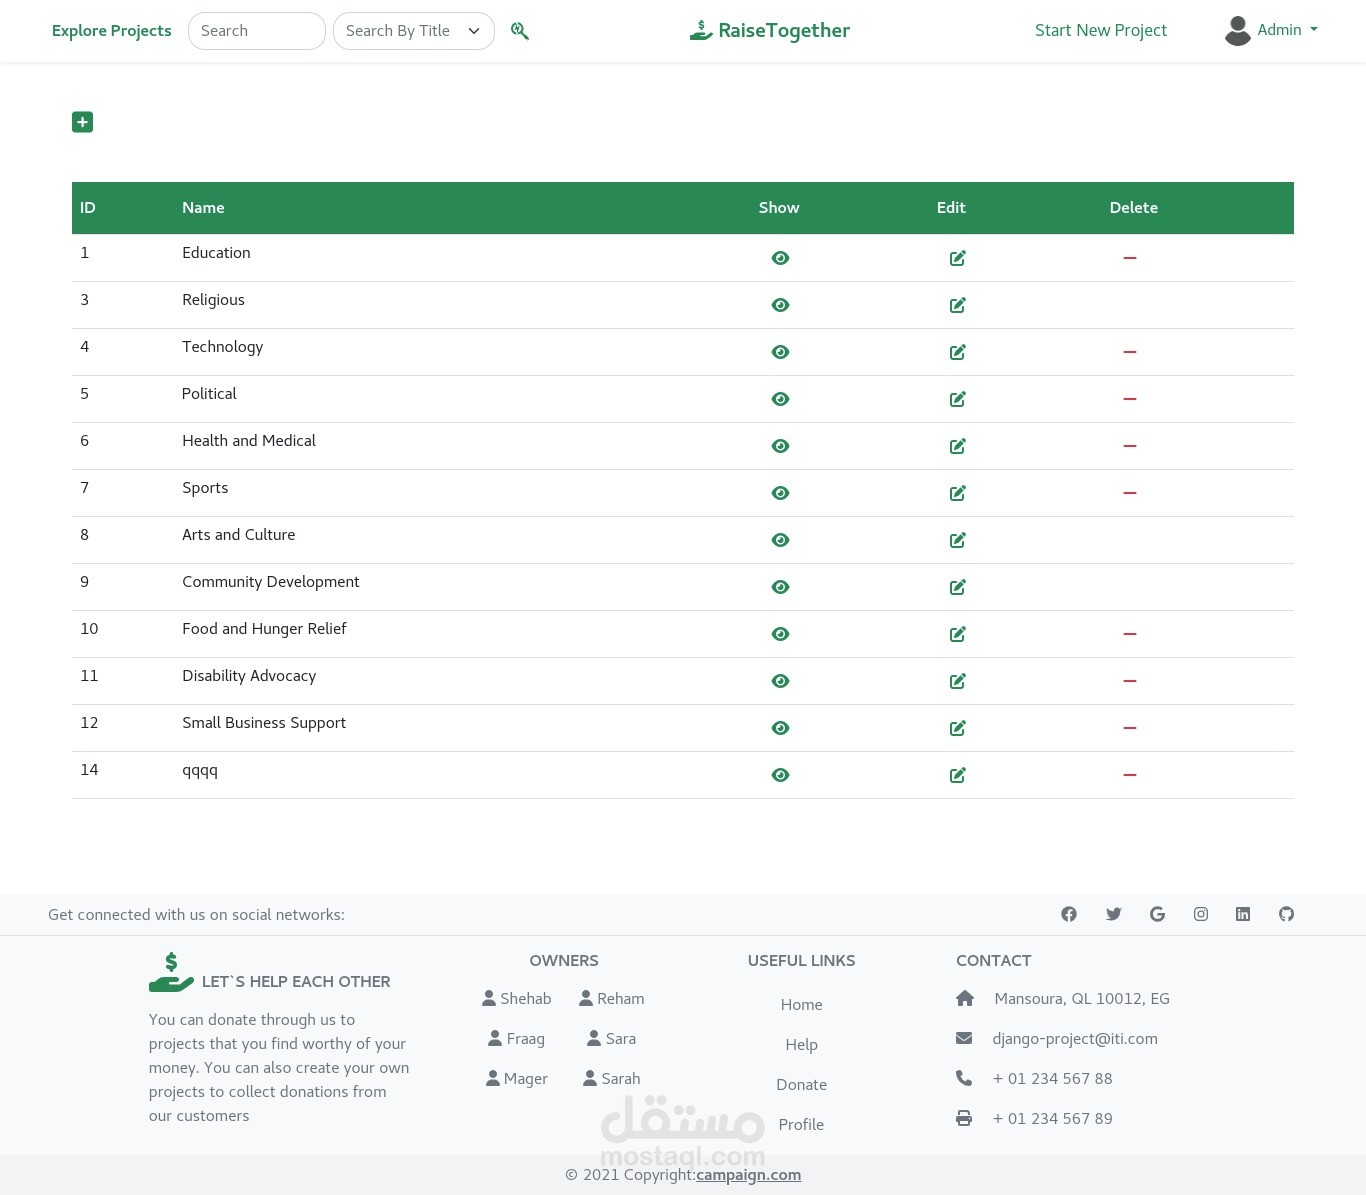
Task: Click the magnifying glass search icon
Action: tap(520, 31)
